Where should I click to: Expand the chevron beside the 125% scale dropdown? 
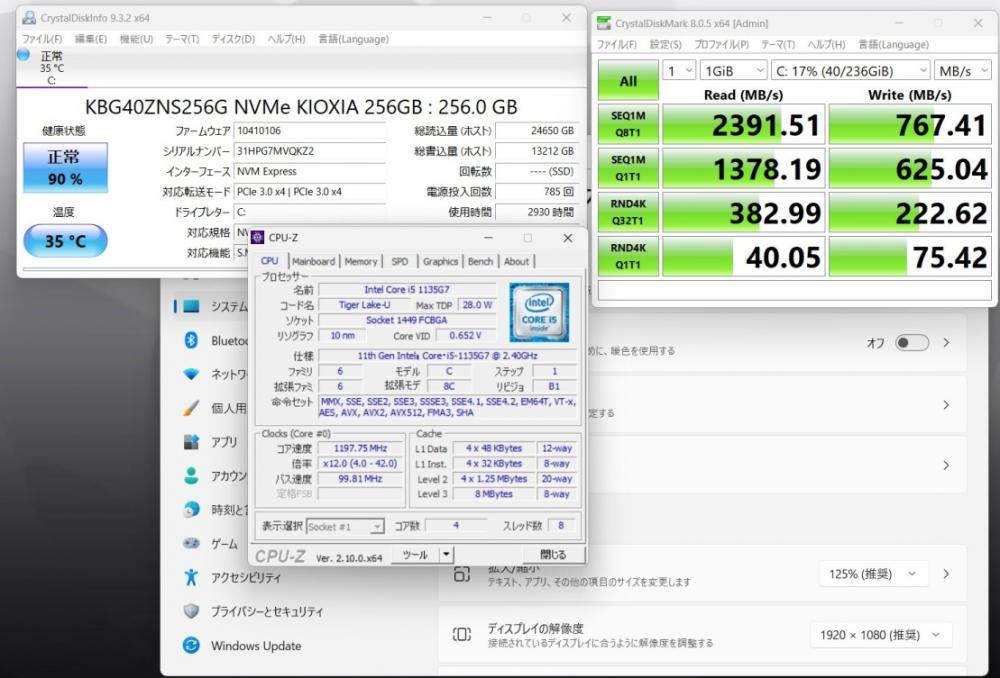947,574
